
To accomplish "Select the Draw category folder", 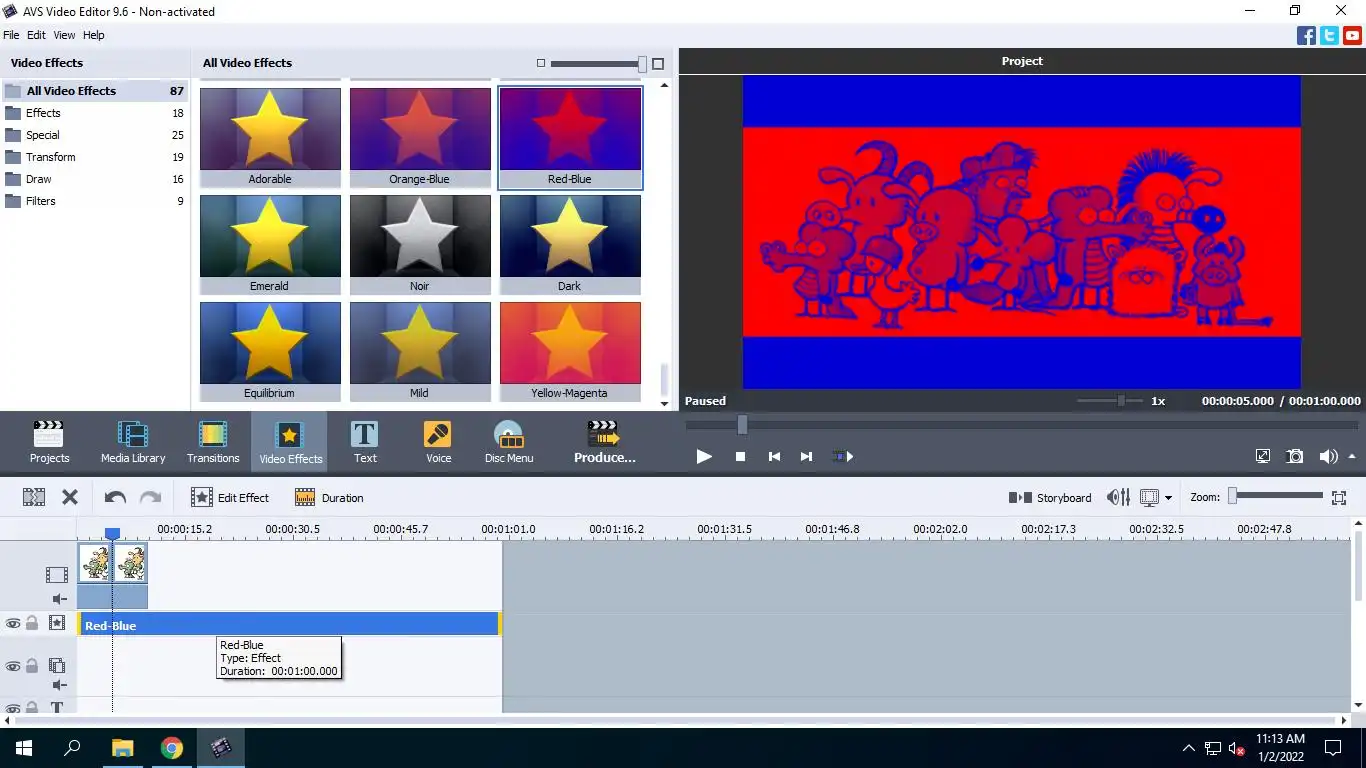I will coord(94,179).
